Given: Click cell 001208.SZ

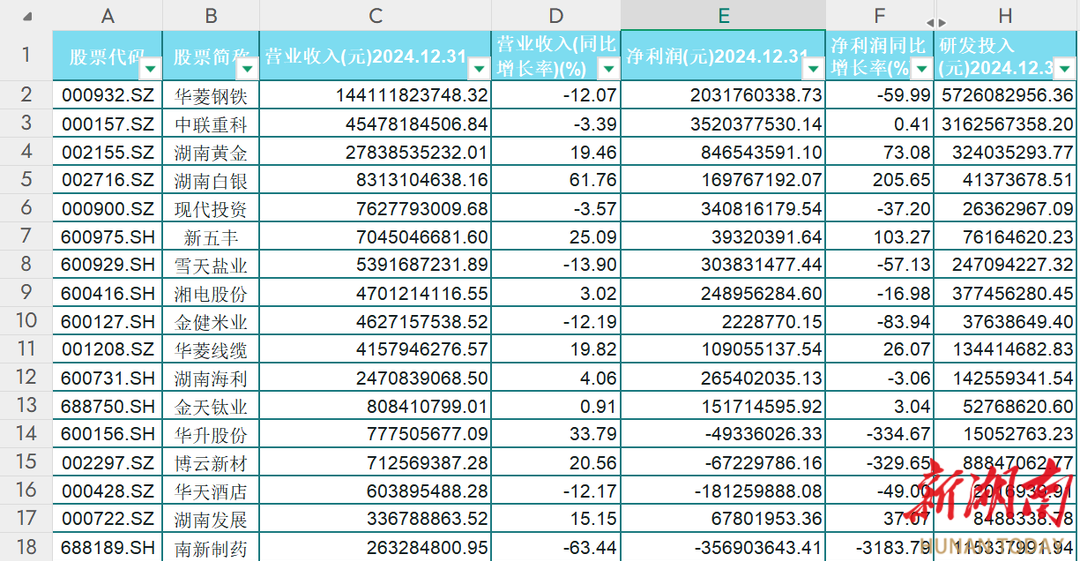Looking at the screenshot, I should 107,349.
